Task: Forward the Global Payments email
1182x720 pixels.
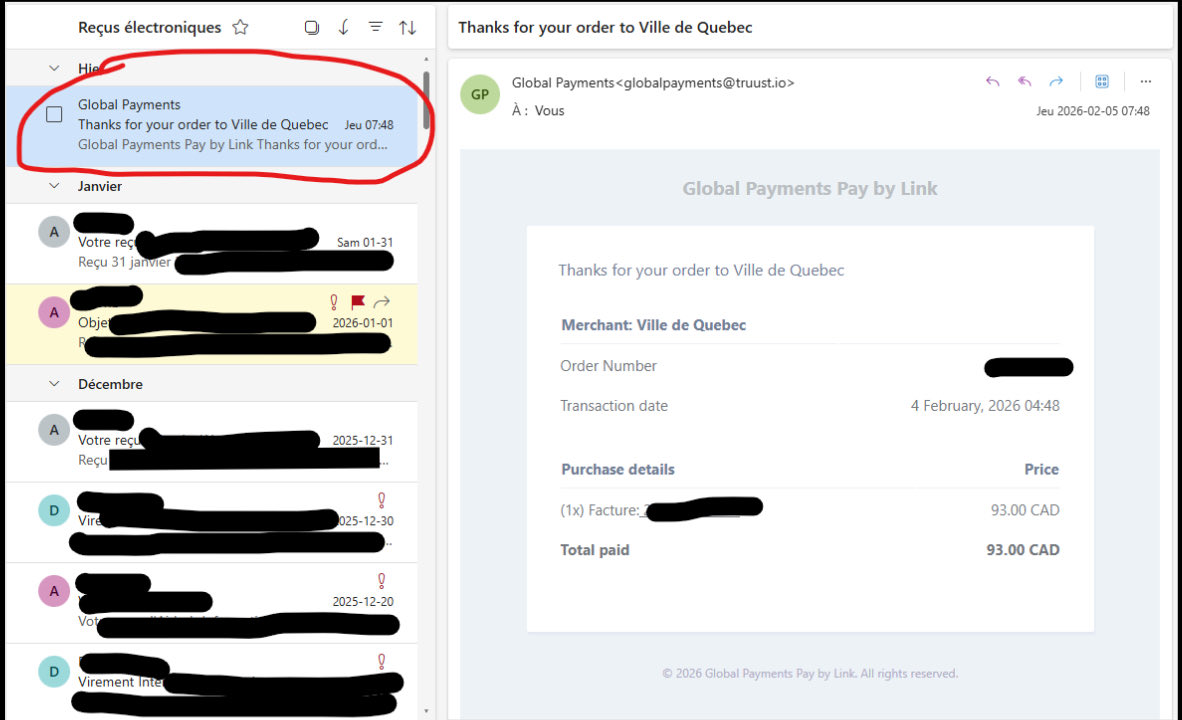Action: [1056, 81]
